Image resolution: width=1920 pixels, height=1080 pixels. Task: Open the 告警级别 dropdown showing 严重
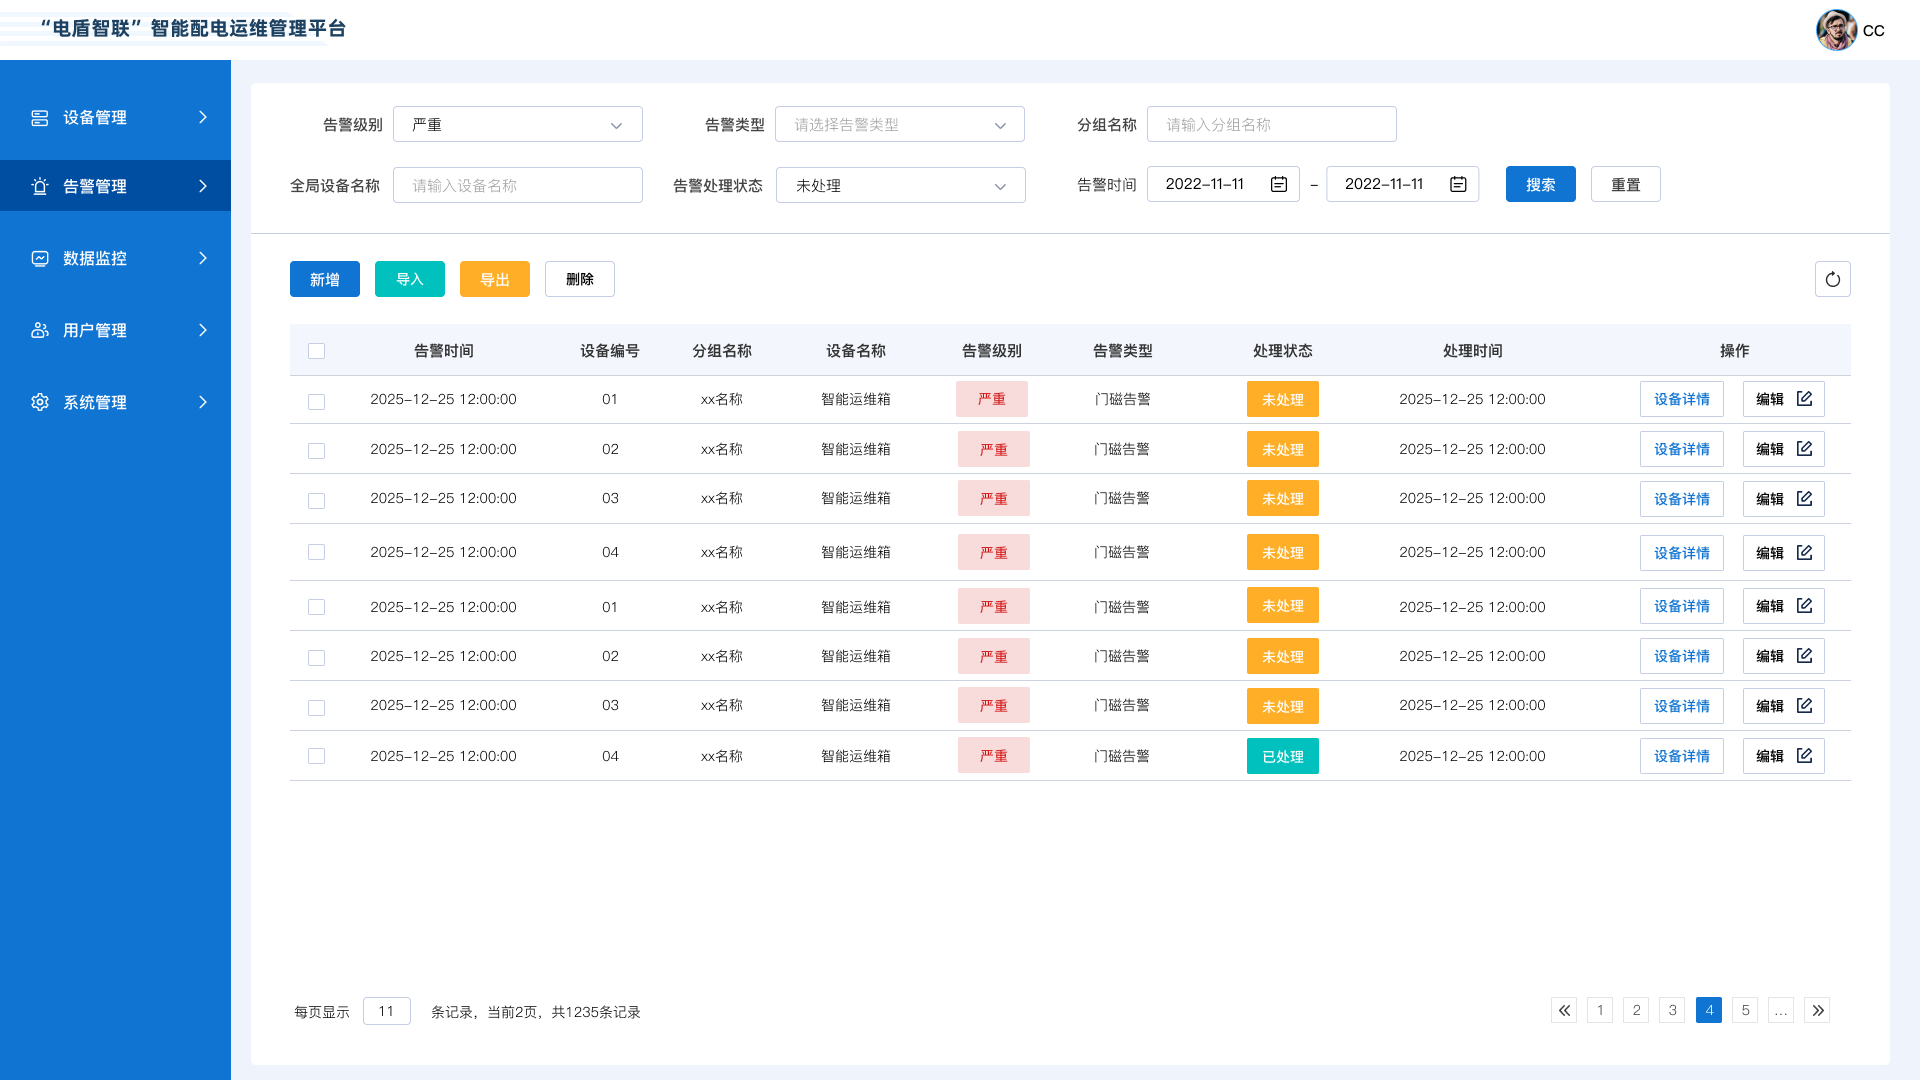(x=517, y=124)
